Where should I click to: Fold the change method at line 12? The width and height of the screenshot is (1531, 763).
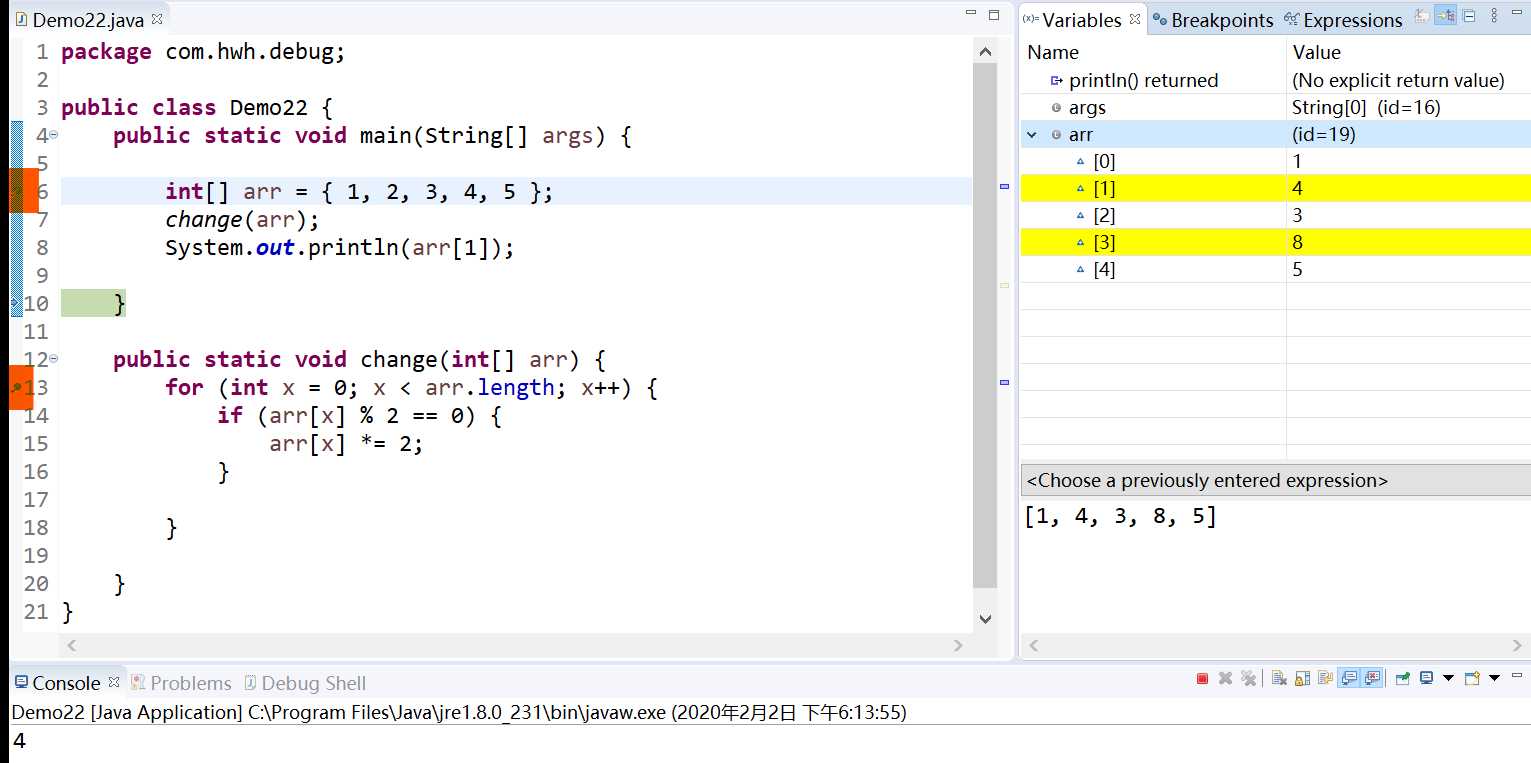click(53, 358)
